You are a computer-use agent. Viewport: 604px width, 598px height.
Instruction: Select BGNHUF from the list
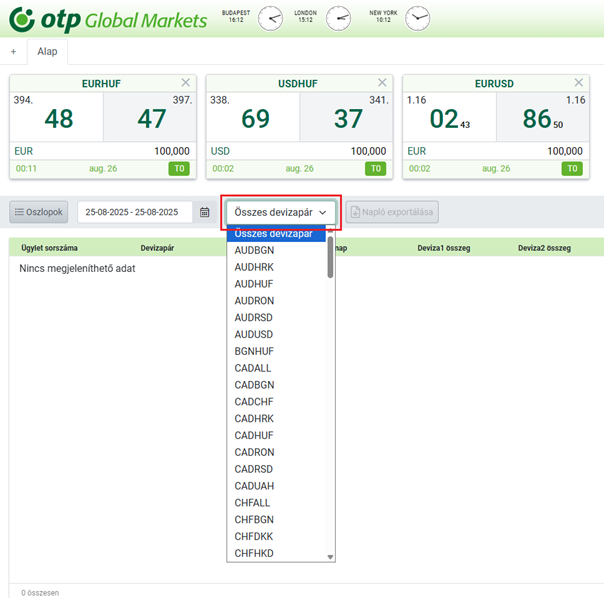tap(276, 351)
